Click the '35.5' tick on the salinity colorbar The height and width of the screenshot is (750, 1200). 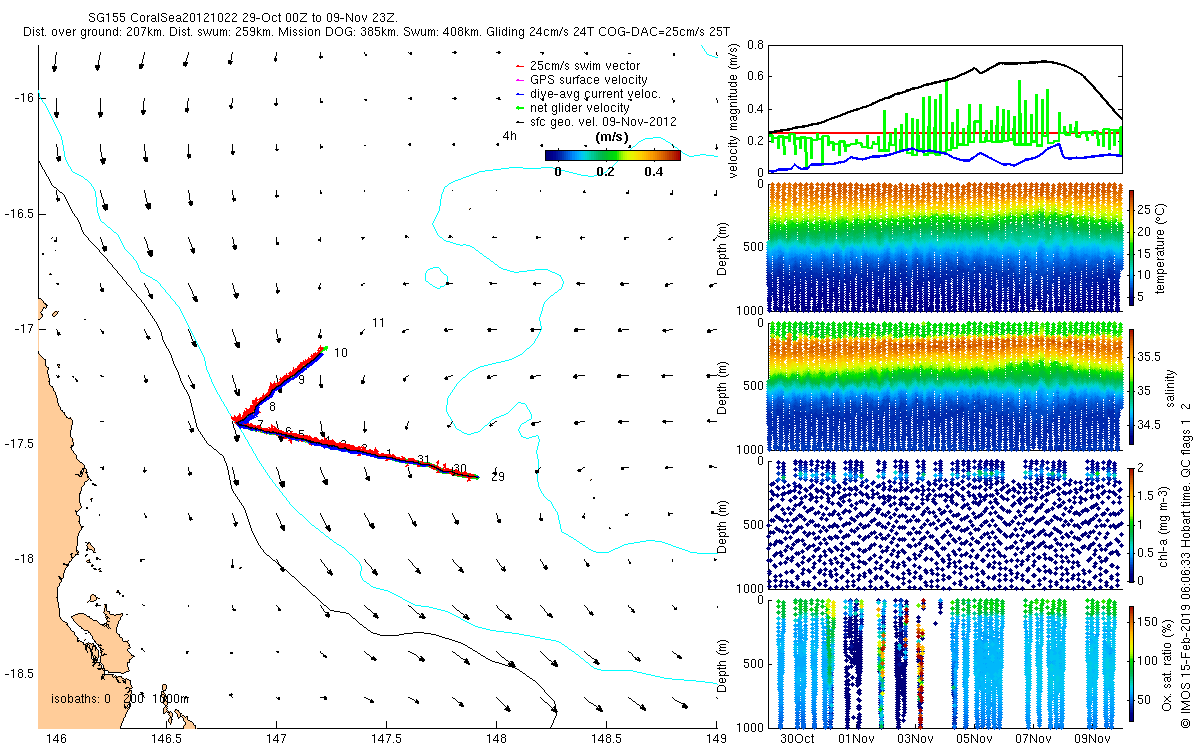coord(1150,356)
